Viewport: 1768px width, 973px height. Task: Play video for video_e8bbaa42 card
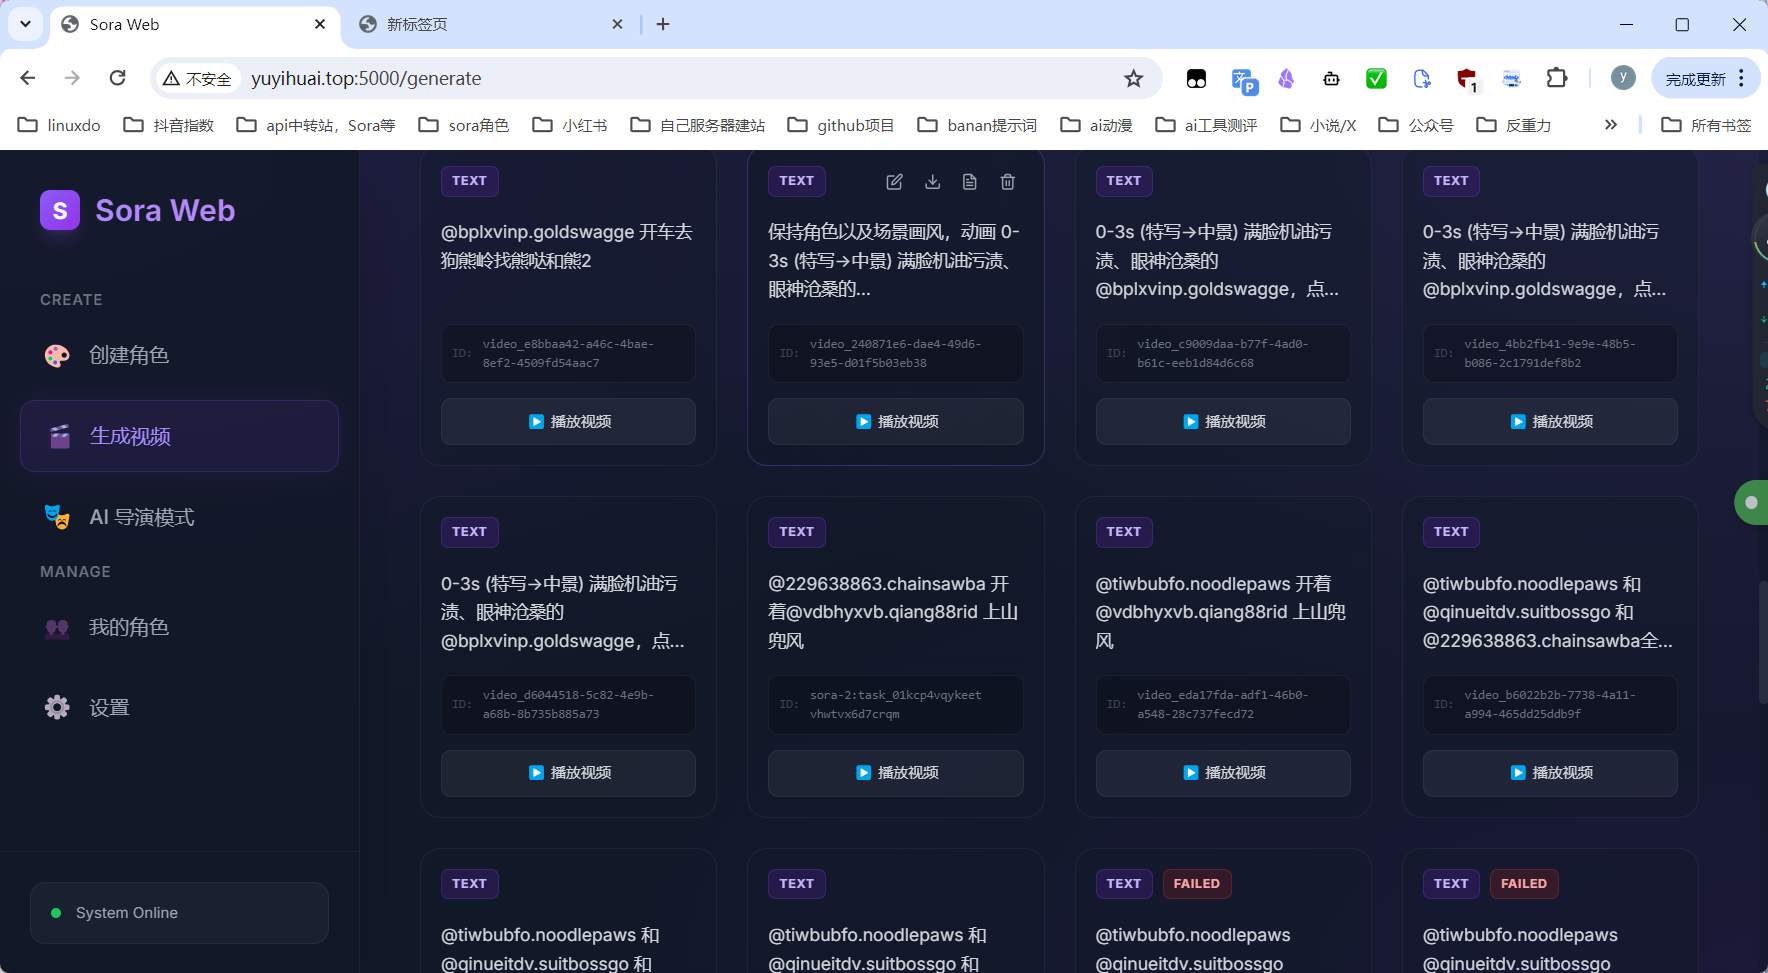pos(568,421)
